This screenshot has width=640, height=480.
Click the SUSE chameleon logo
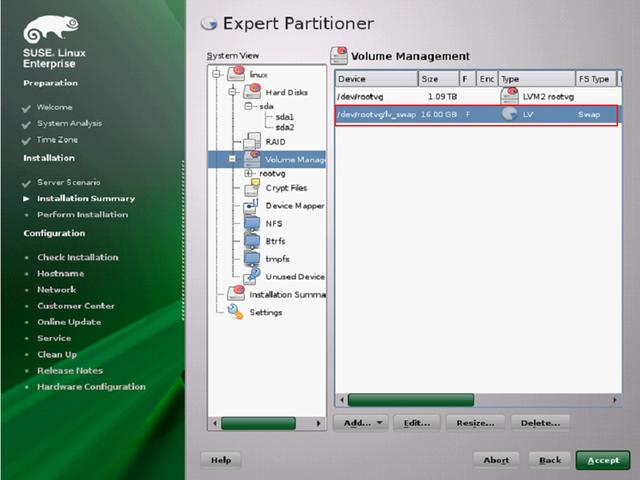(51, 29)
